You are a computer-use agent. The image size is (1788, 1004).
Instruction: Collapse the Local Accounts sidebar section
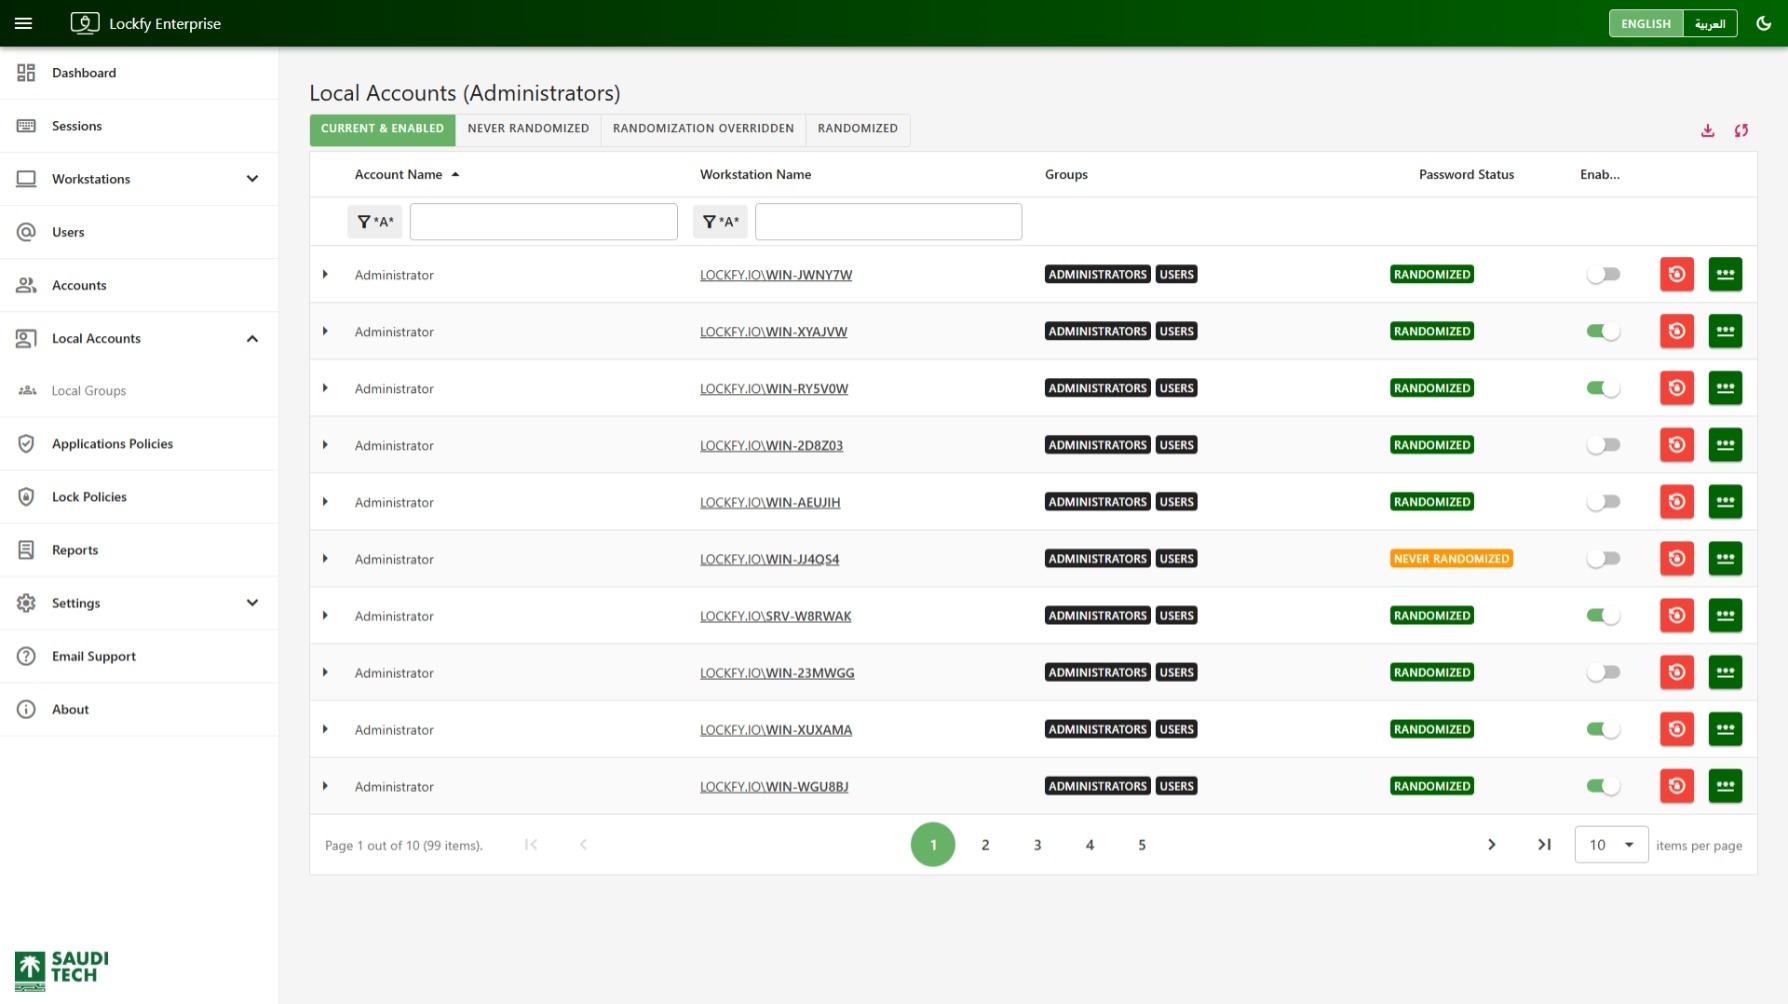pyautogui.click(x=139, y=338)
